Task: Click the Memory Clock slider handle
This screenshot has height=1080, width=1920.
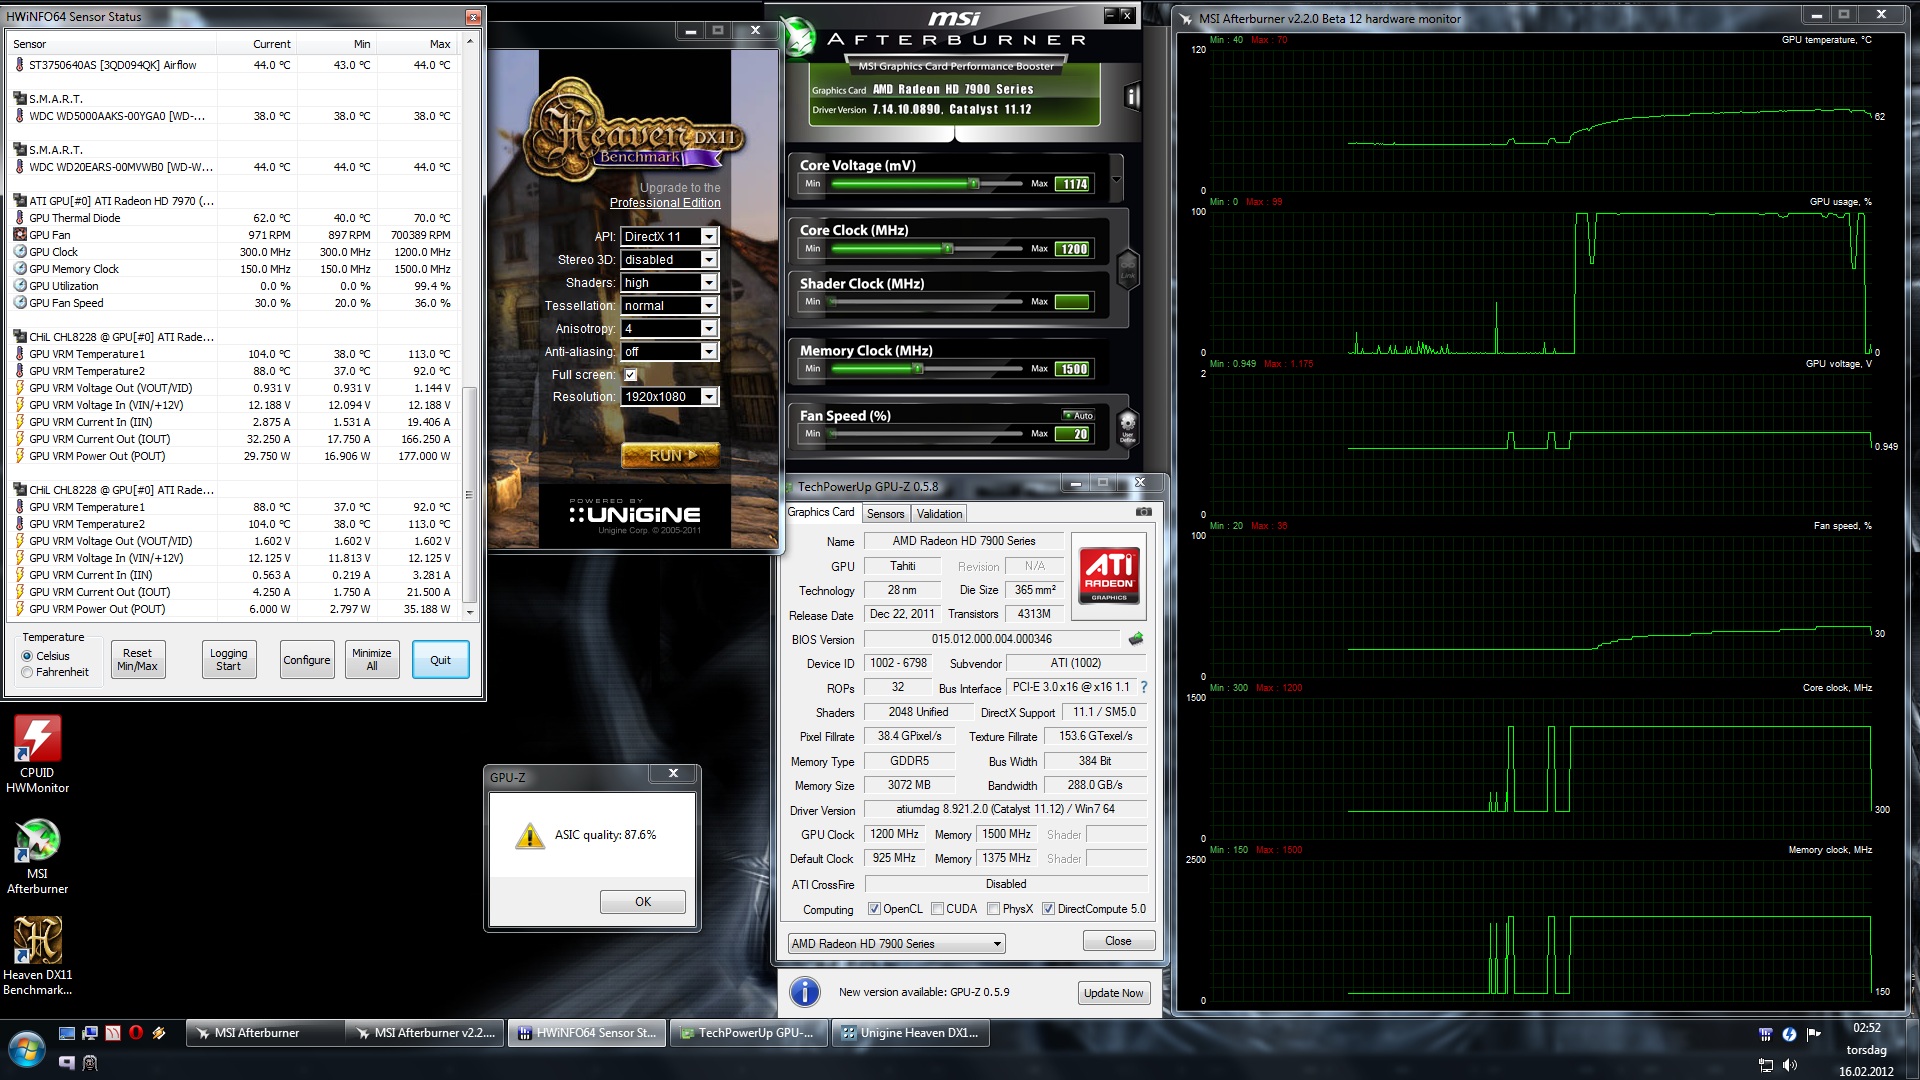Action: (917, 369)
